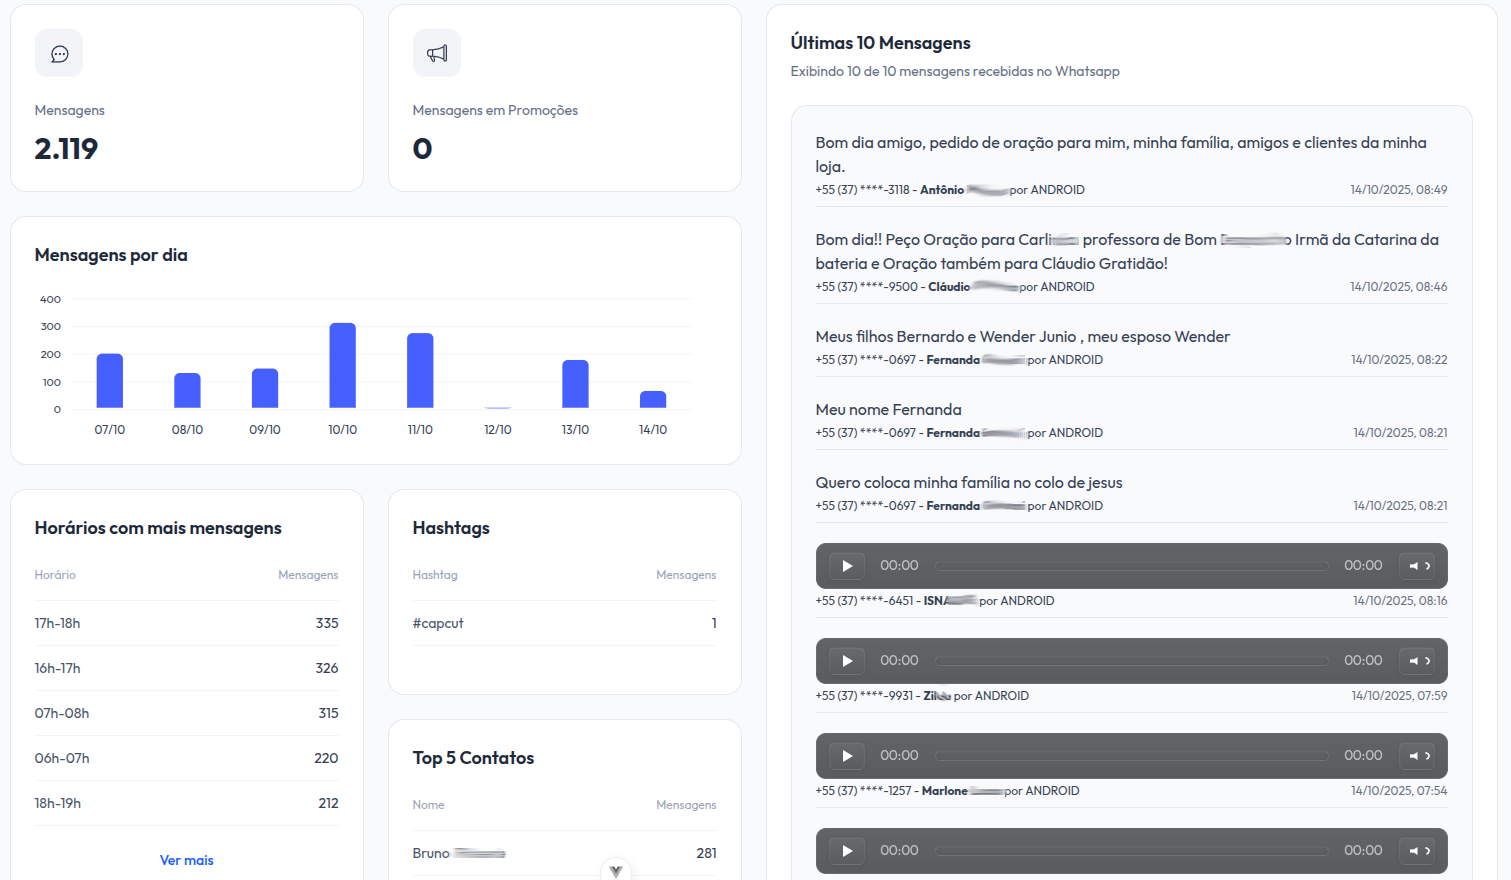This screenshot has height=880, width=1511.
Task: Mute the 07:59 audio message
Action: coord(1415,661)
